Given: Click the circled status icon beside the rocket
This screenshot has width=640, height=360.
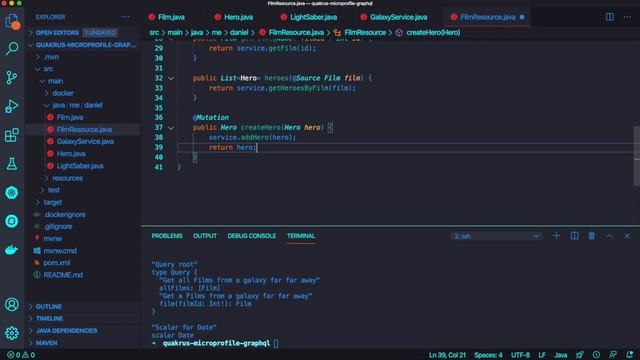Looking at the screenshot, I should point(596,355).
